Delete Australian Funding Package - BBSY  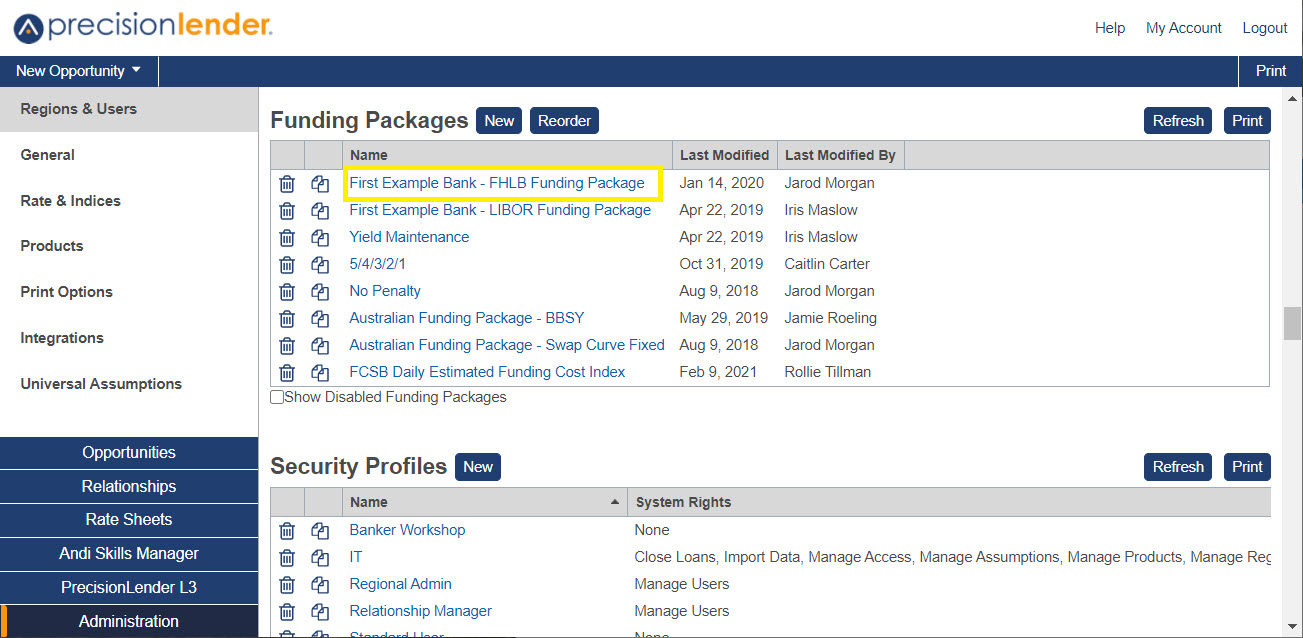click(x=287, y=318)
